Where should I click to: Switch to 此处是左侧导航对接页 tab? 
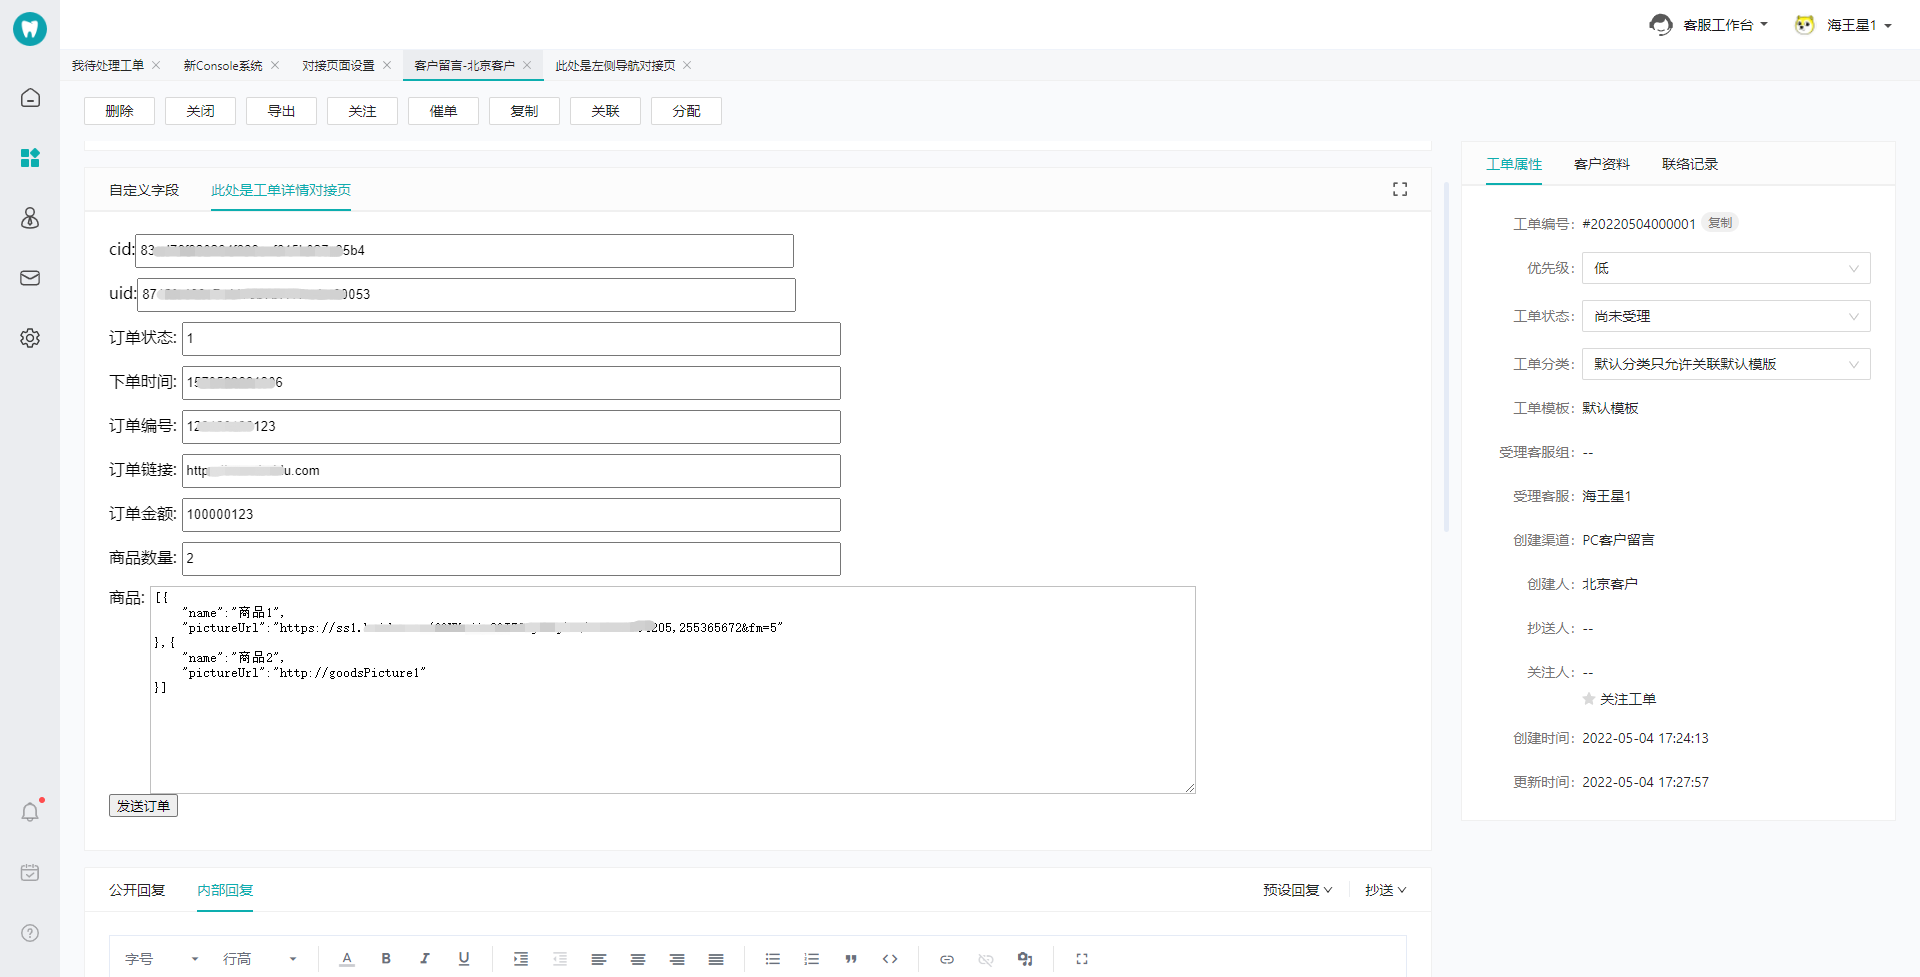(x=615, y=66)
